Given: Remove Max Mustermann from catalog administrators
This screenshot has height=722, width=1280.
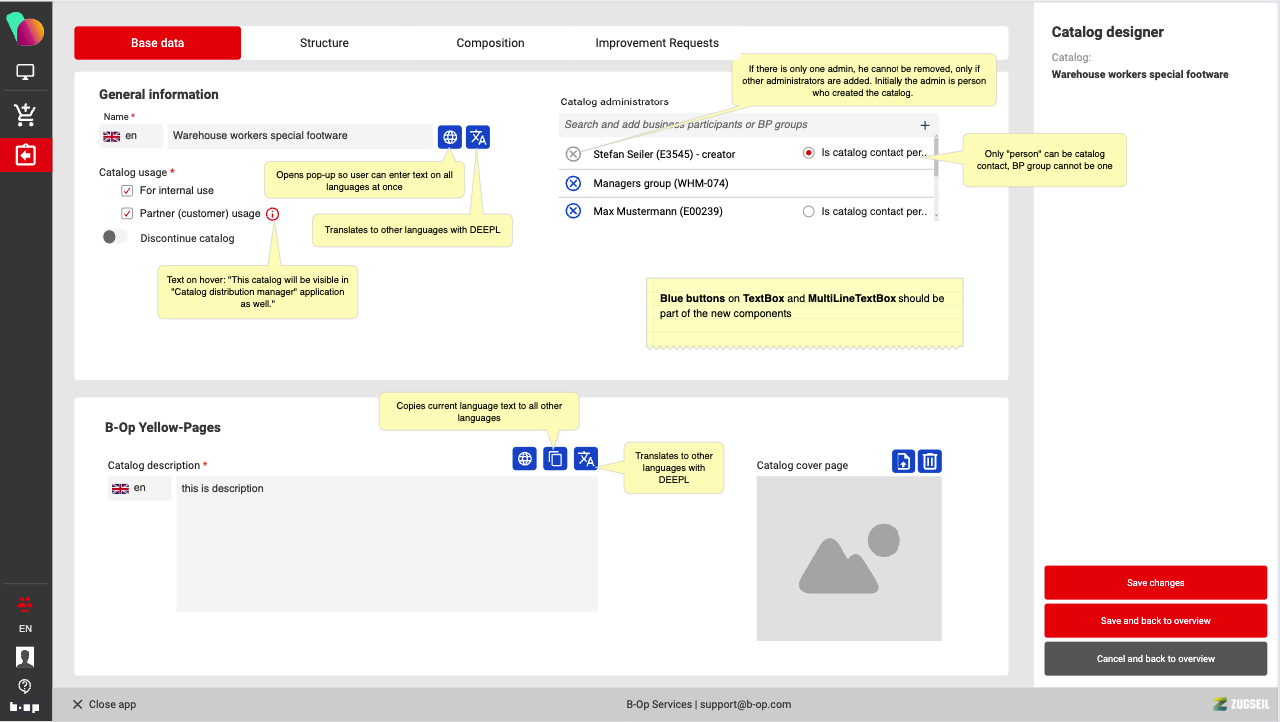Looking at the screenshot, I should [573, 211].
